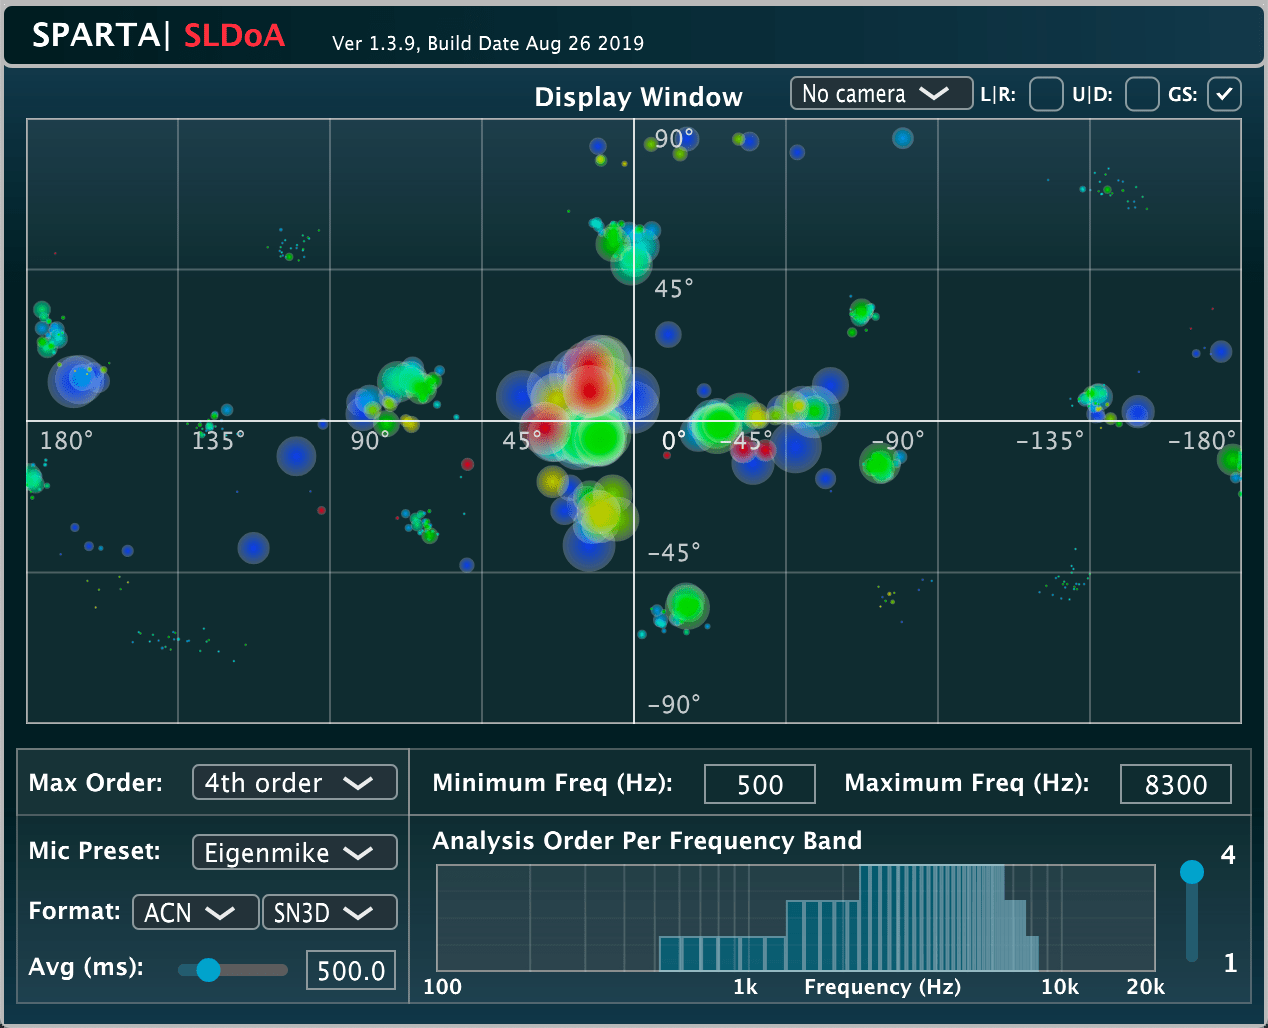Viewport: 1268px width, 1028px height.
Task: Open the SN3D normalization dropdown
Action: (x=329, y=912)
